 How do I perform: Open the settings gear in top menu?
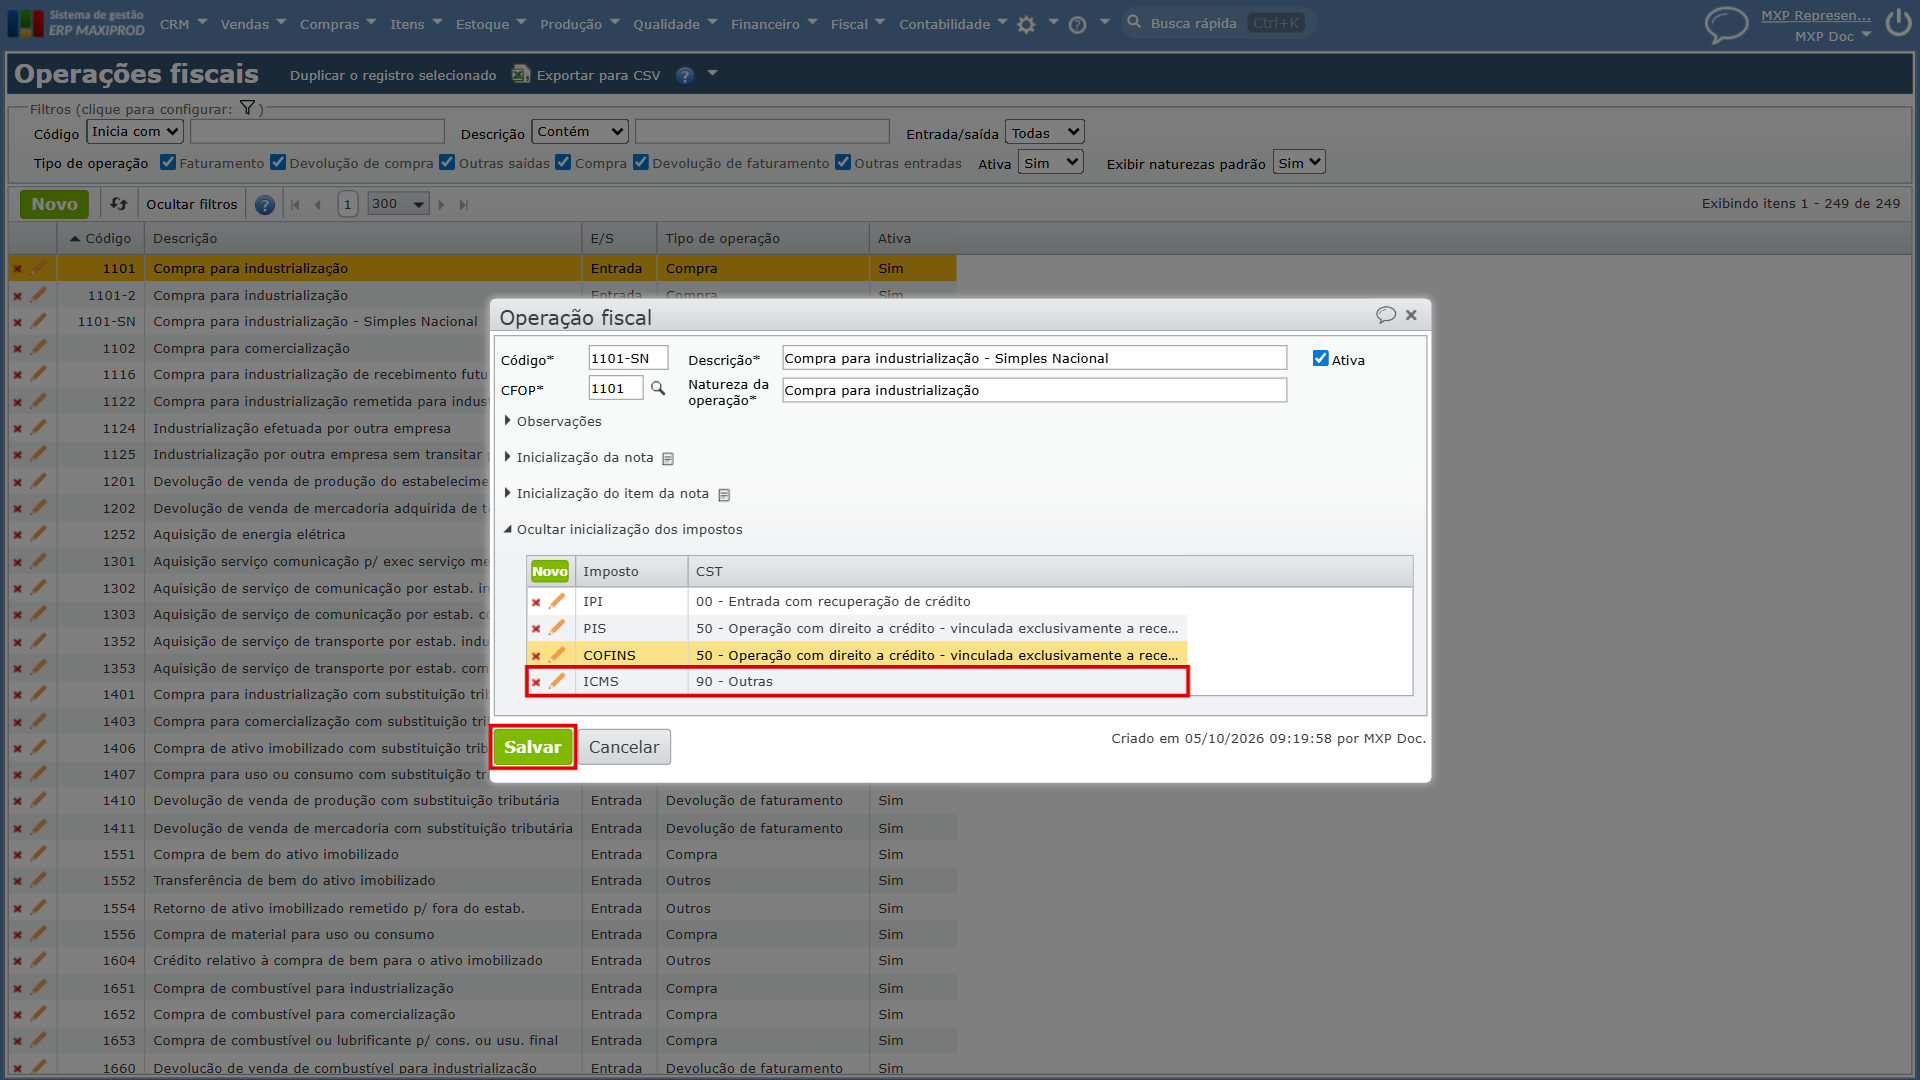[1026, 24]
